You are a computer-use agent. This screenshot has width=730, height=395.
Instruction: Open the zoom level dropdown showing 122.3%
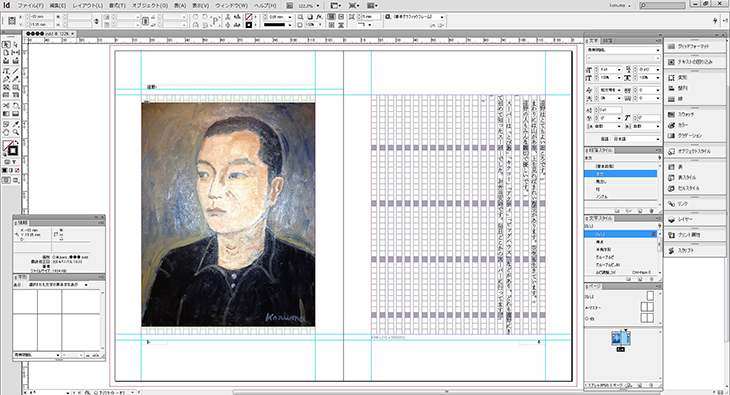[x=309, y=6]
